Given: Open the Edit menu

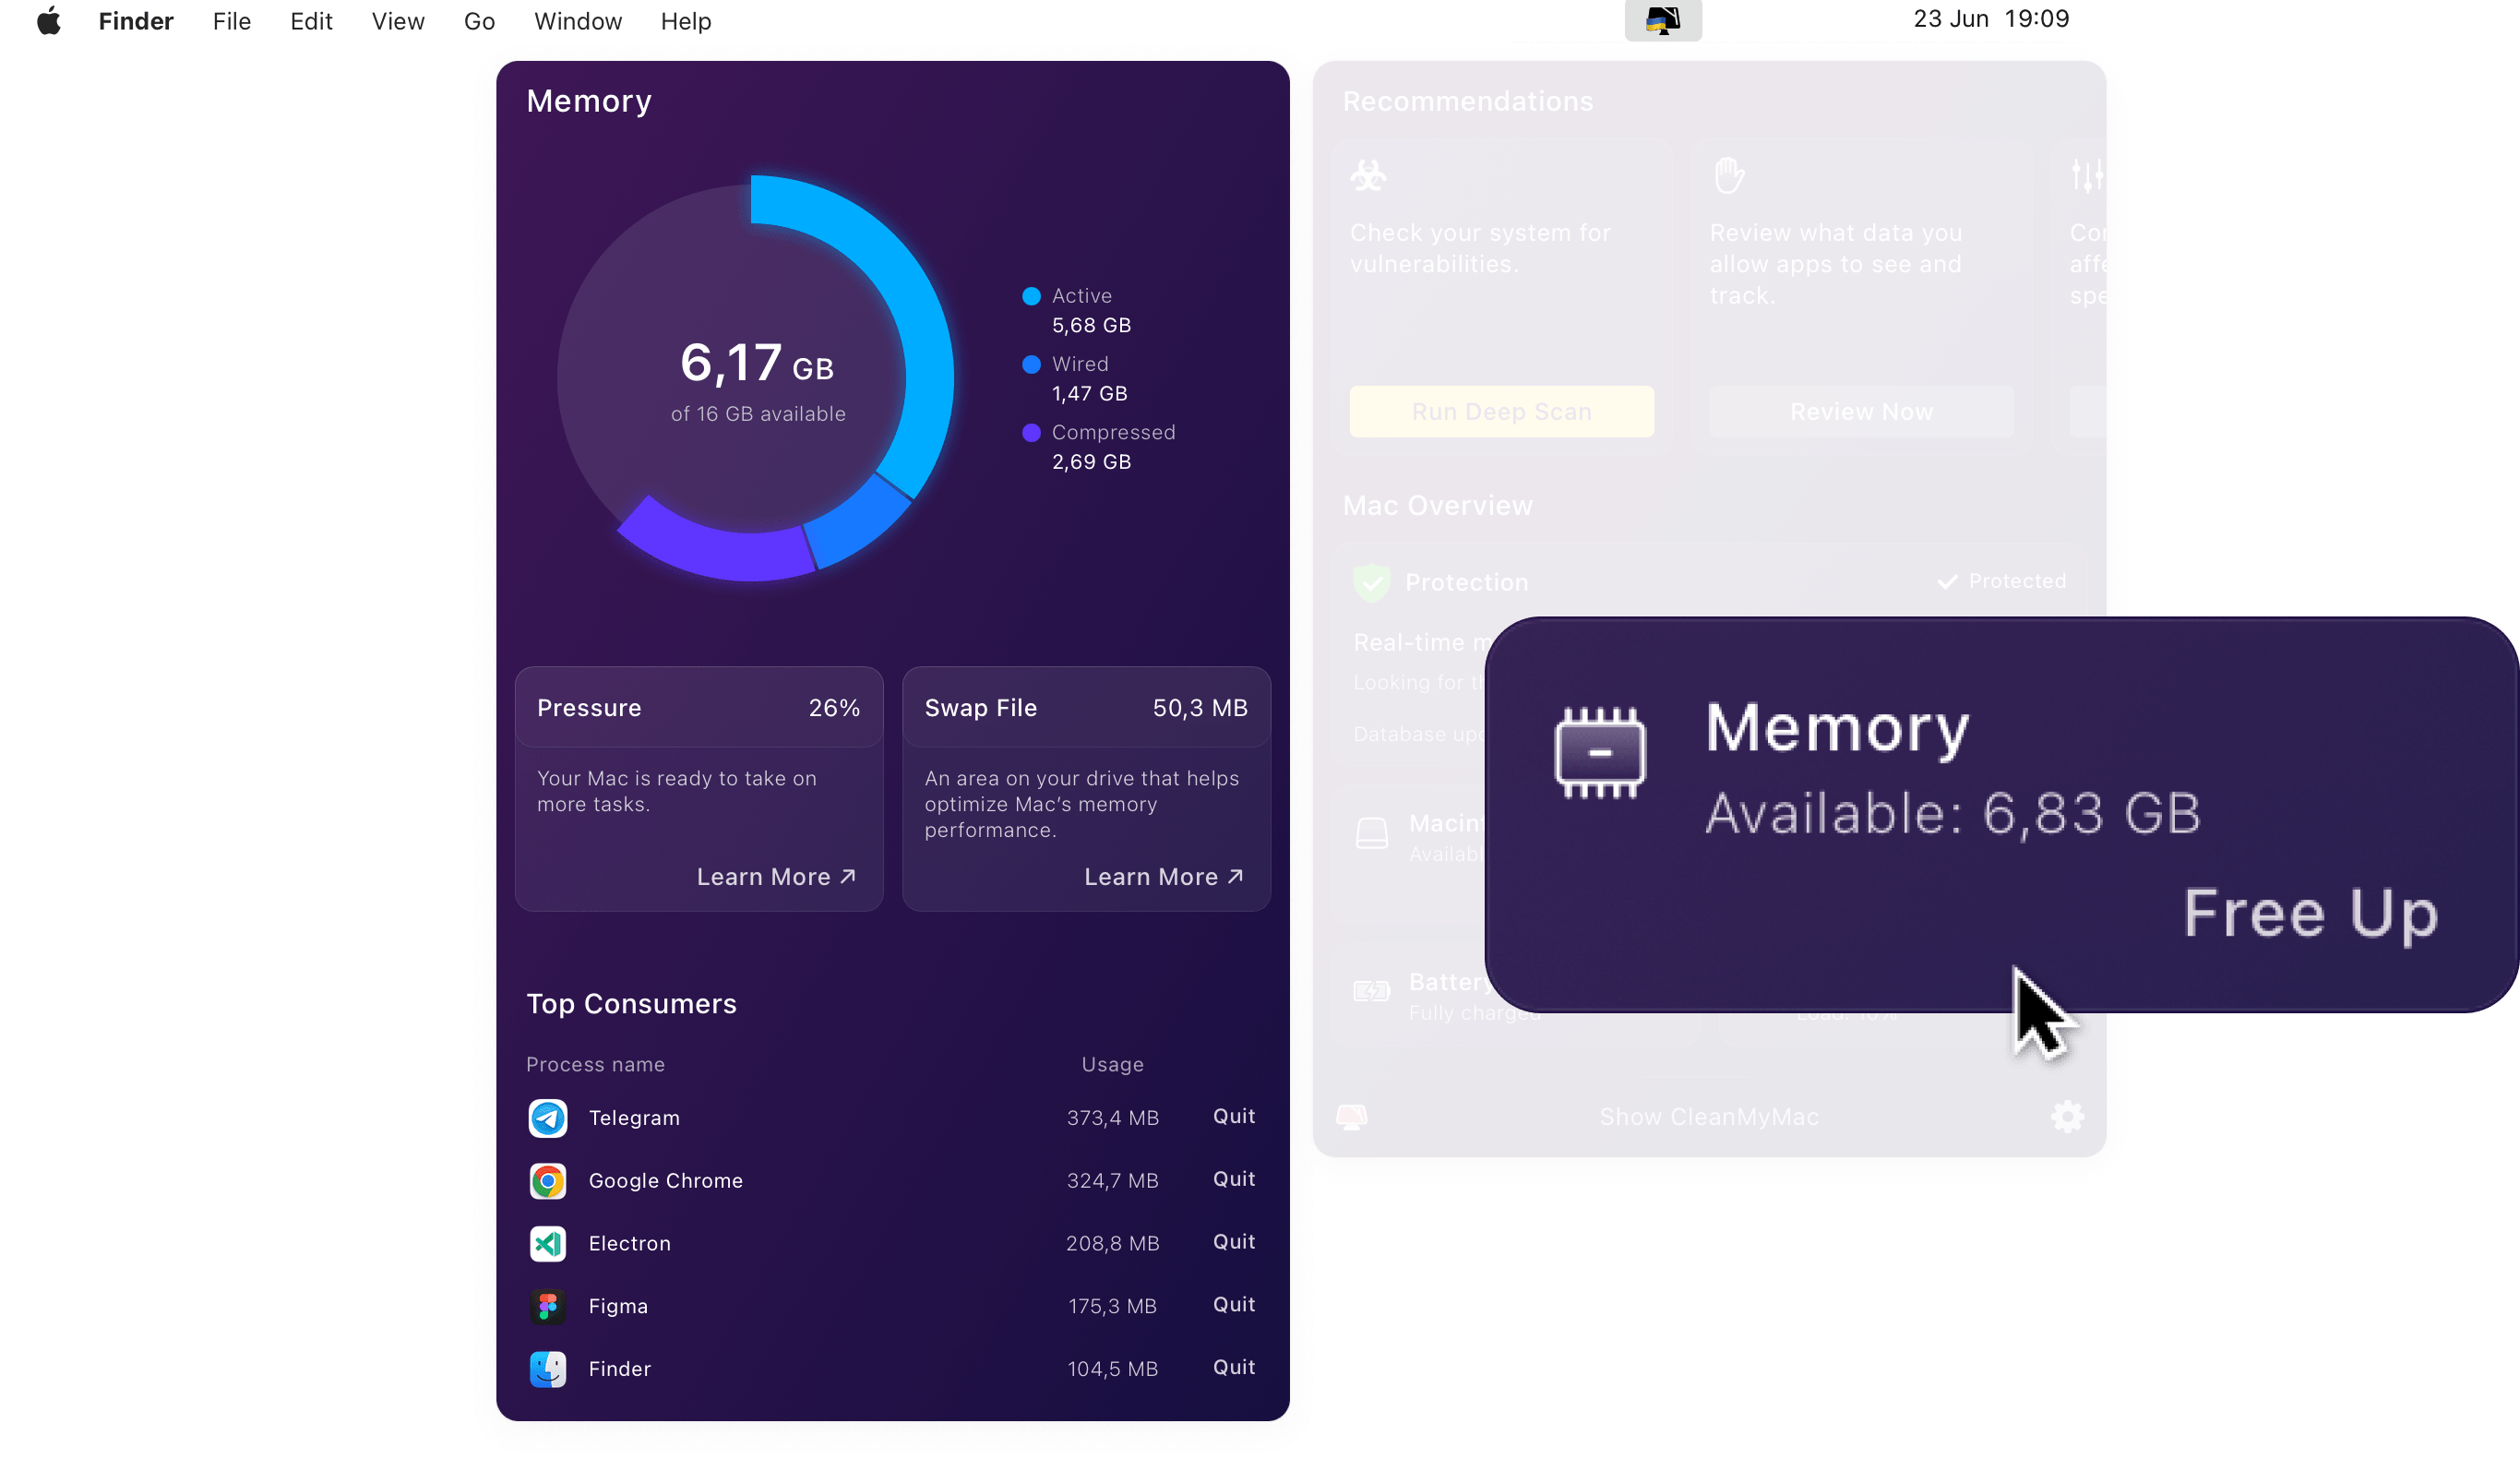Looking at the screenshot, I should pyautogui.click(x=311, y=21).
